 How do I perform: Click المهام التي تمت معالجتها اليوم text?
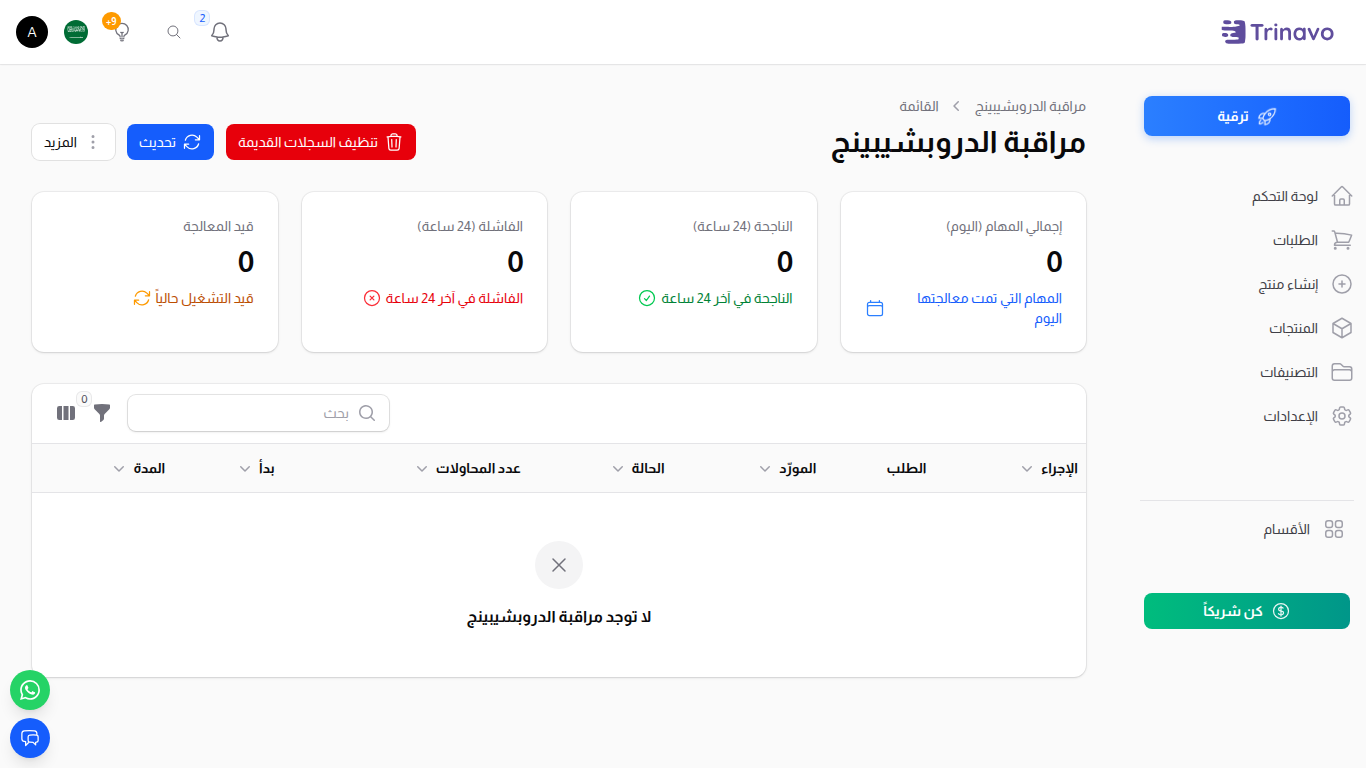tap(990, 308)
